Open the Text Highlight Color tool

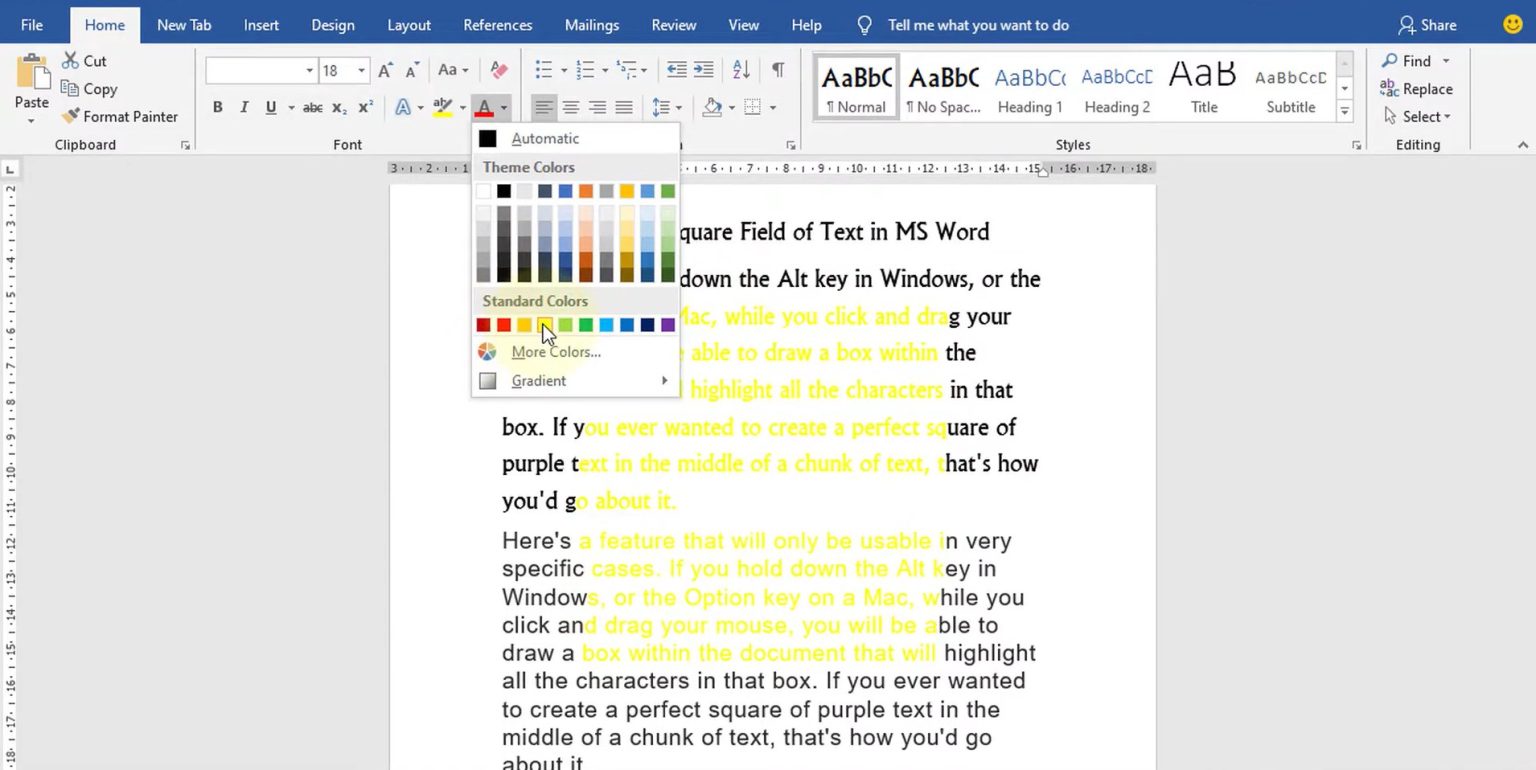pyautogui.click(x=444, y=107)
